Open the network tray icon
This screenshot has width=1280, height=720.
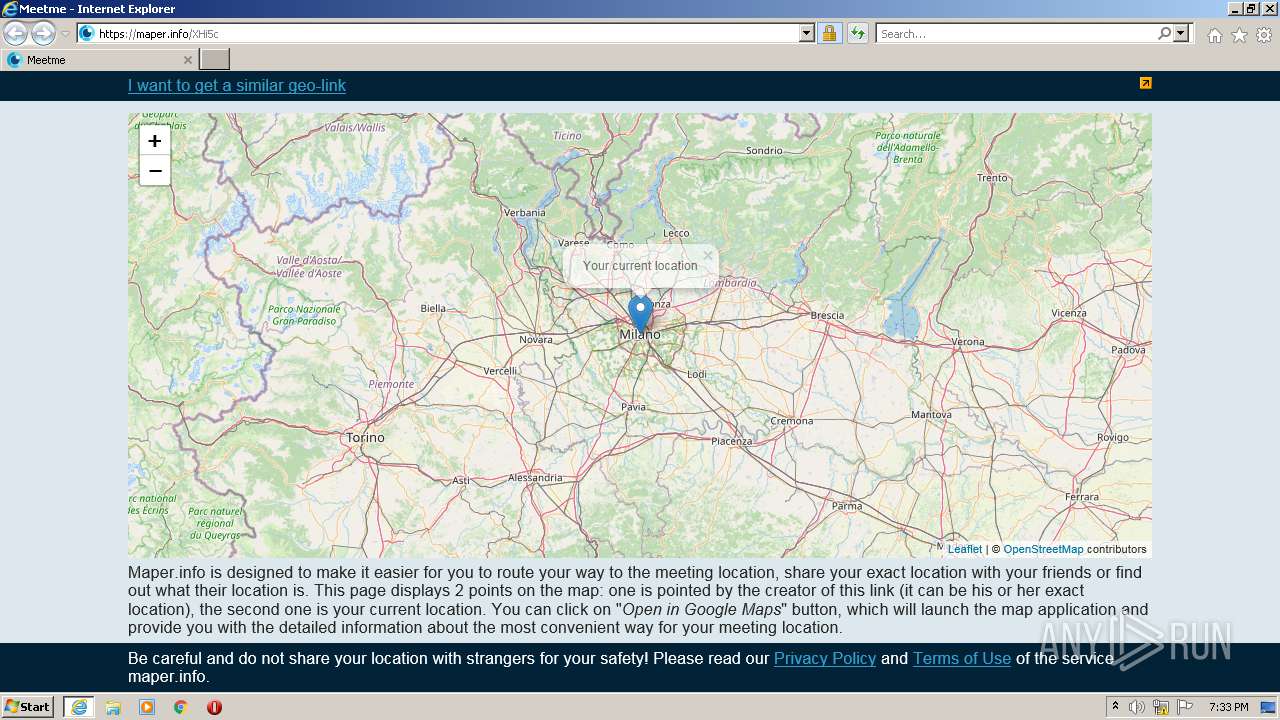[1161, 707]
